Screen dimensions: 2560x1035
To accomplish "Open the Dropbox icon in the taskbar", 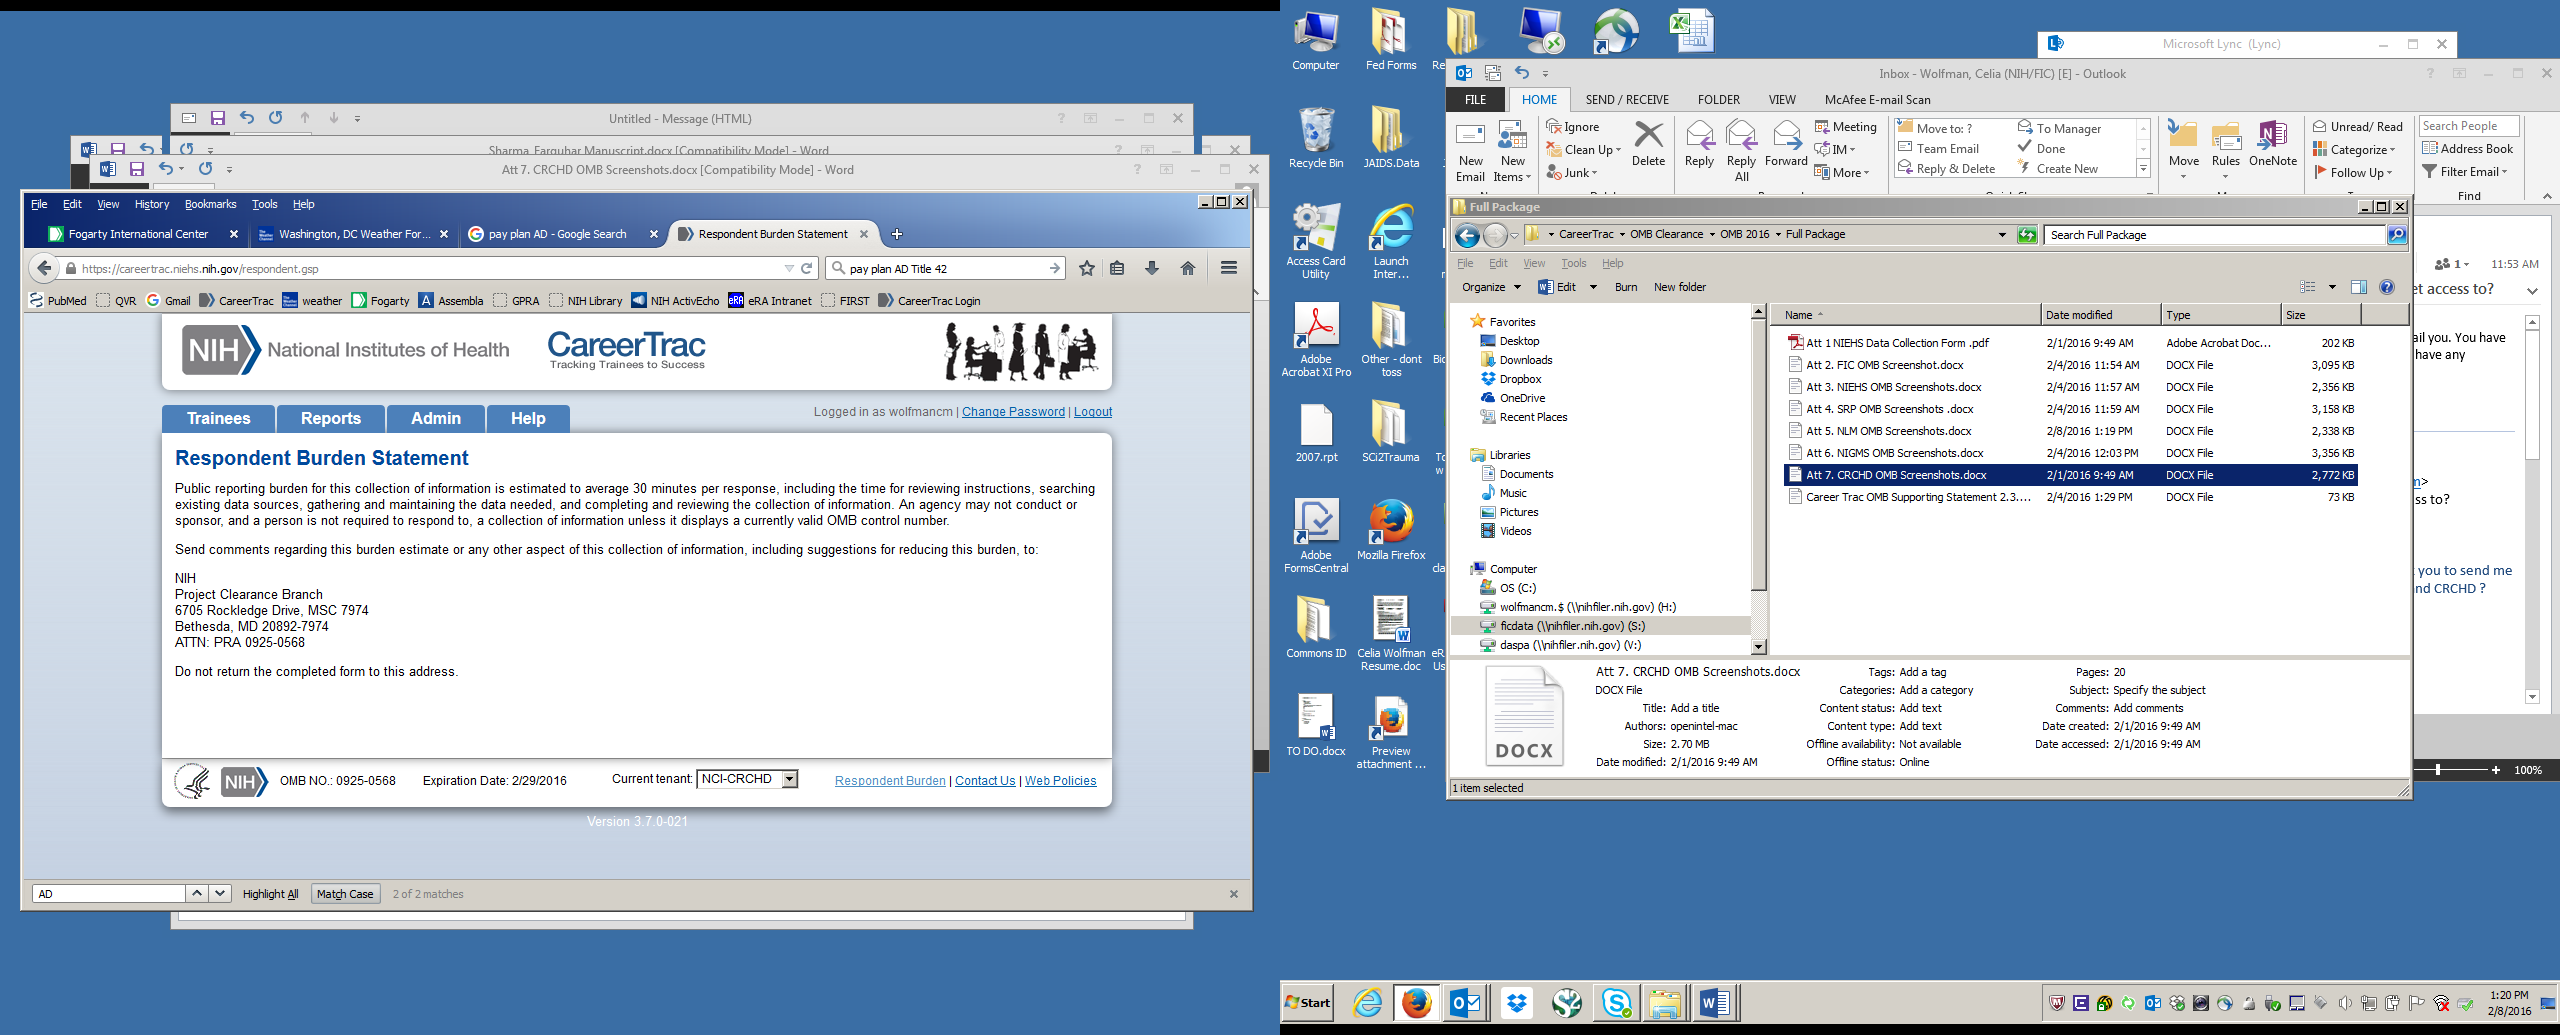I will [x=1516, y=1002].
